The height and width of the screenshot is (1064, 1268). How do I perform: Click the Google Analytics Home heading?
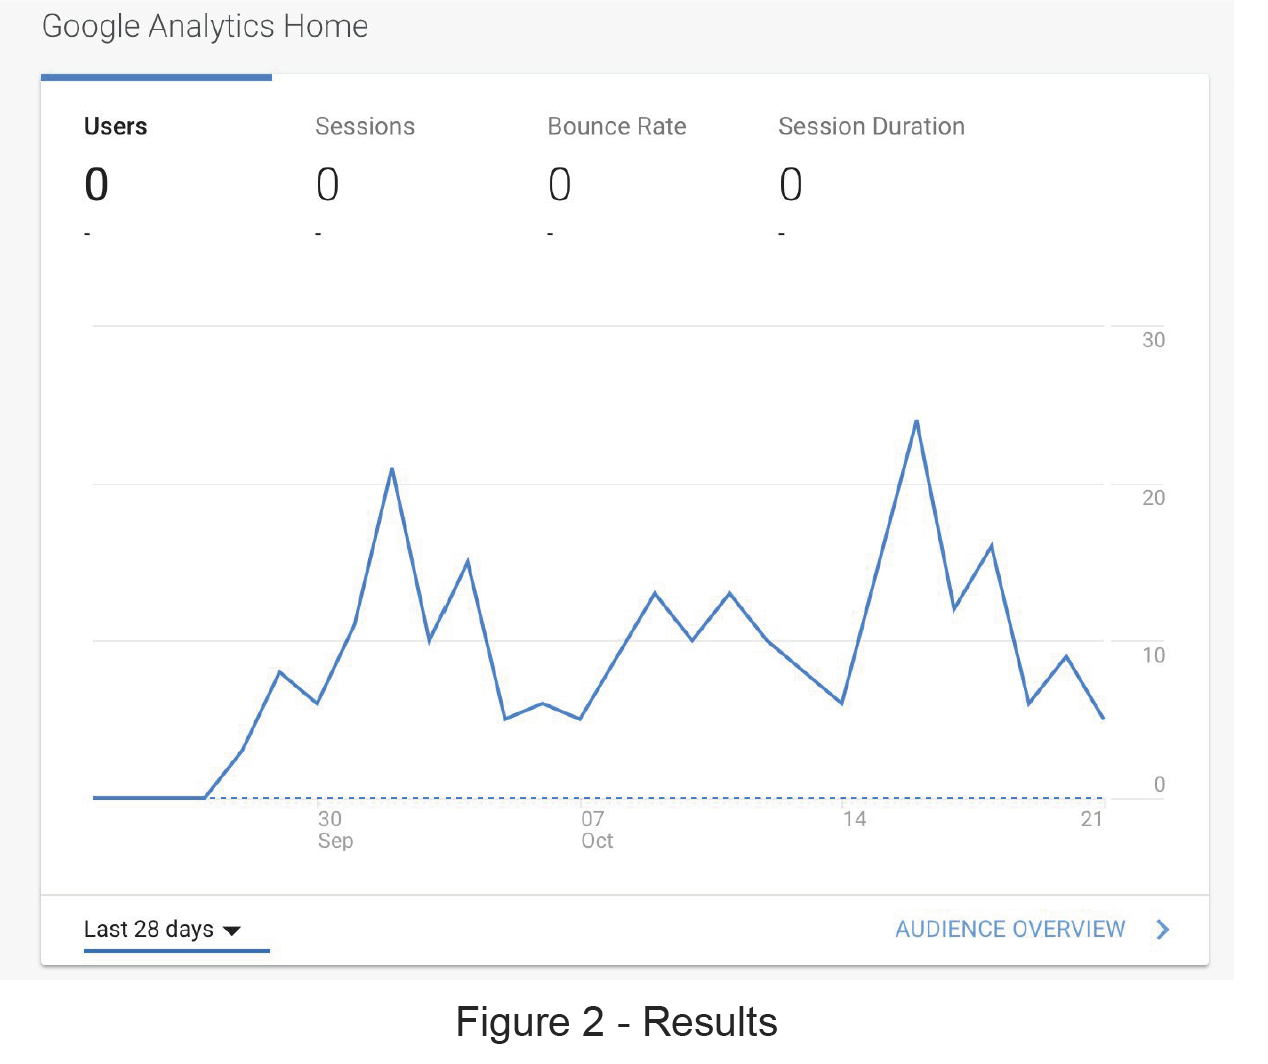click(205, 27)
